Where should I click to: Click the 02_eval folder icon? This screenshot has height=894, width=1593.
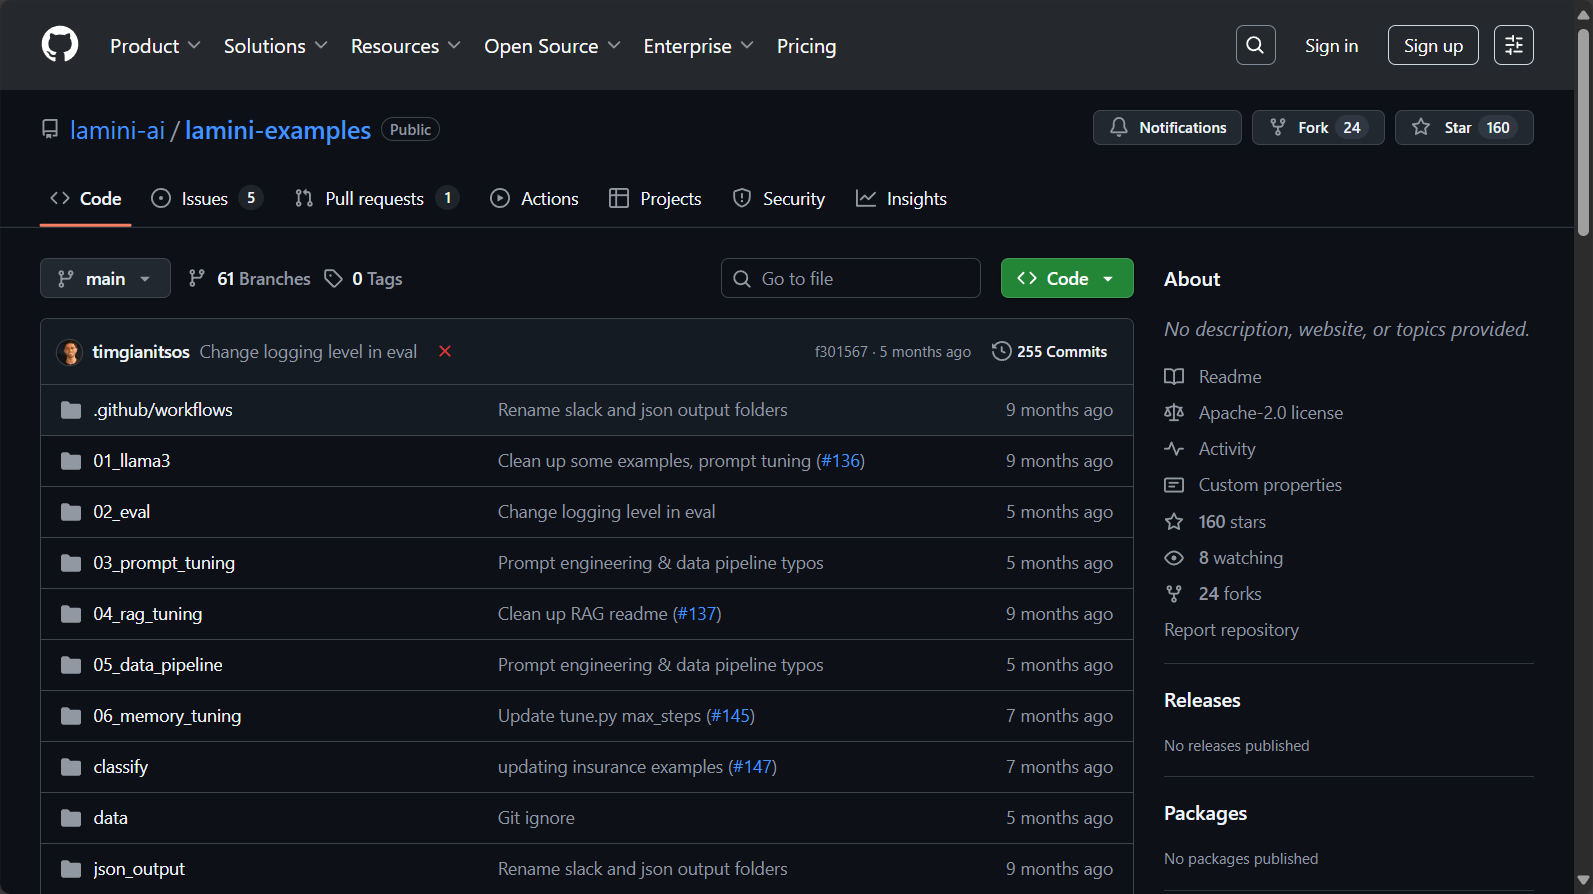pos(71,512)
